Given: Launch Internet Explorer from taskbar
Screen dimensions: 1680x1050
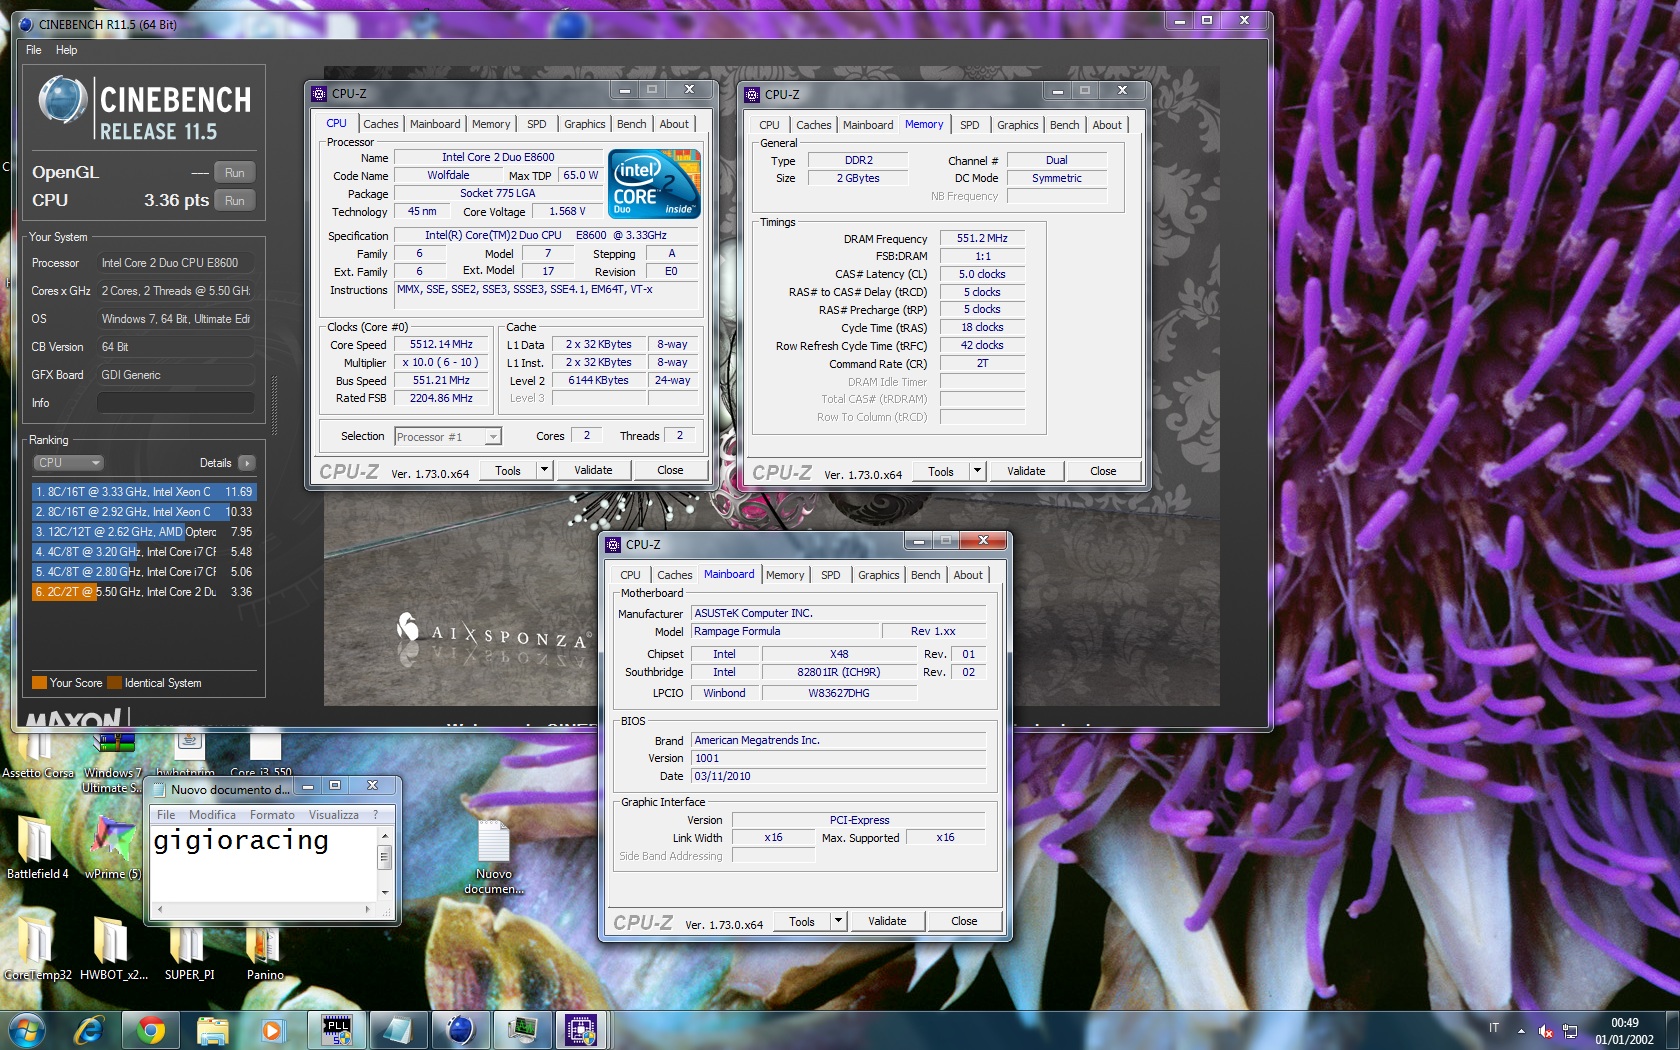Looking at the screenshot, I should [x=89, y=1029].
